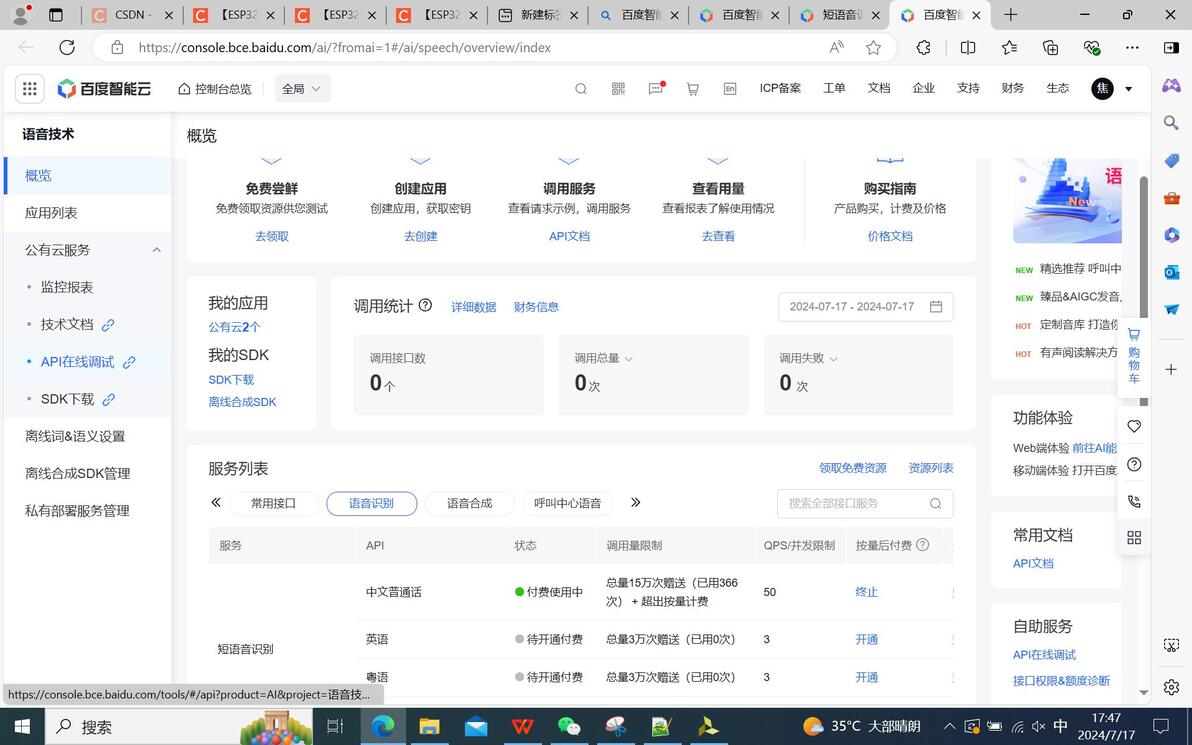Click the search icon in service search box
This screenshot has width=1192, height=745.
(936, 503)
